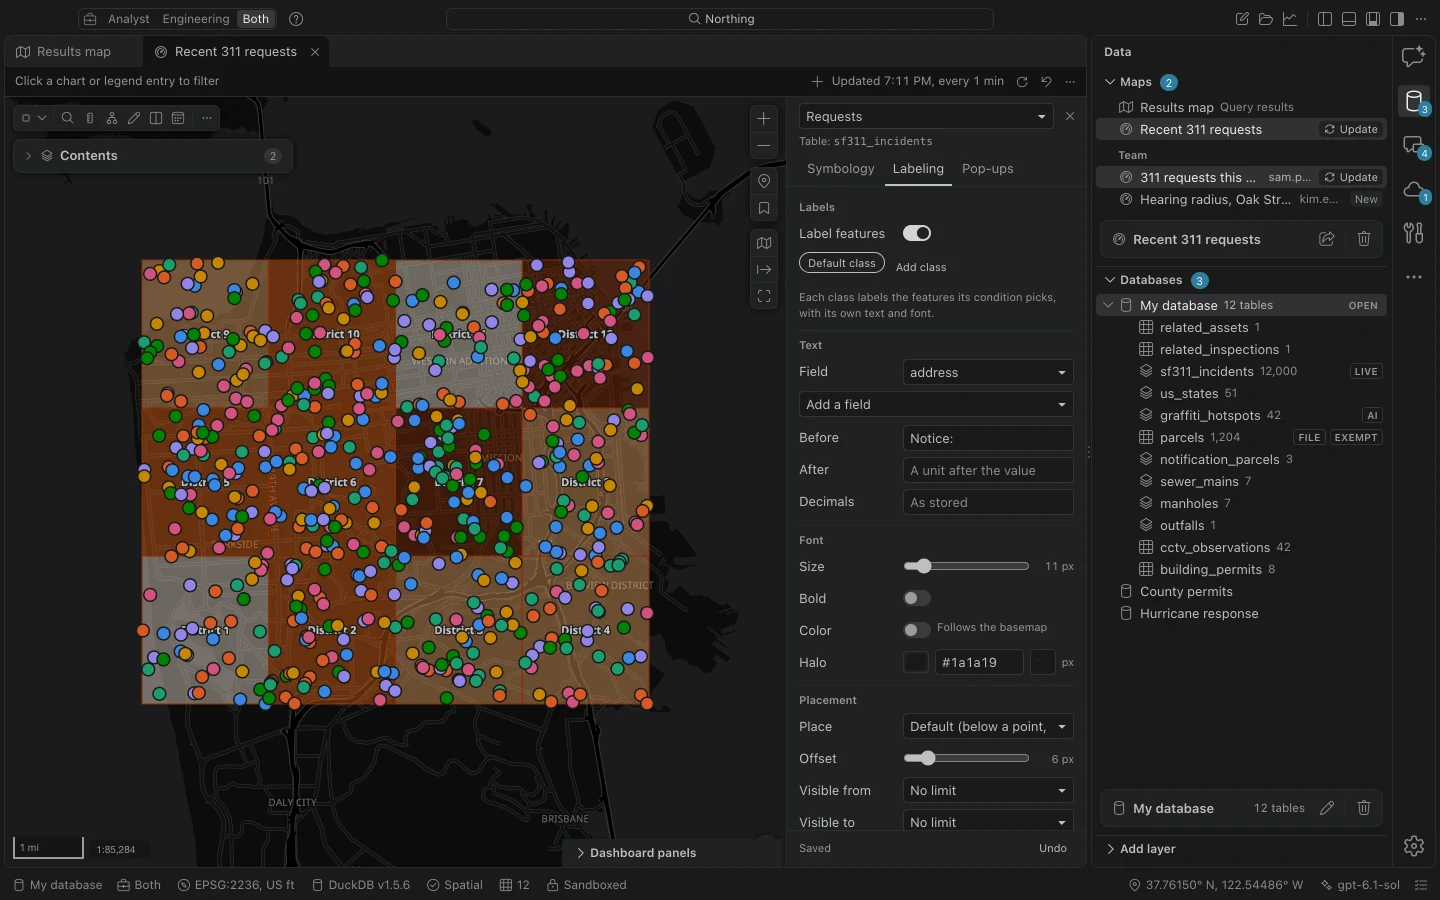Screen dimensions: 1440x900
Task: Open the cloud icon in right sidebar
Action: point(1413,189)
